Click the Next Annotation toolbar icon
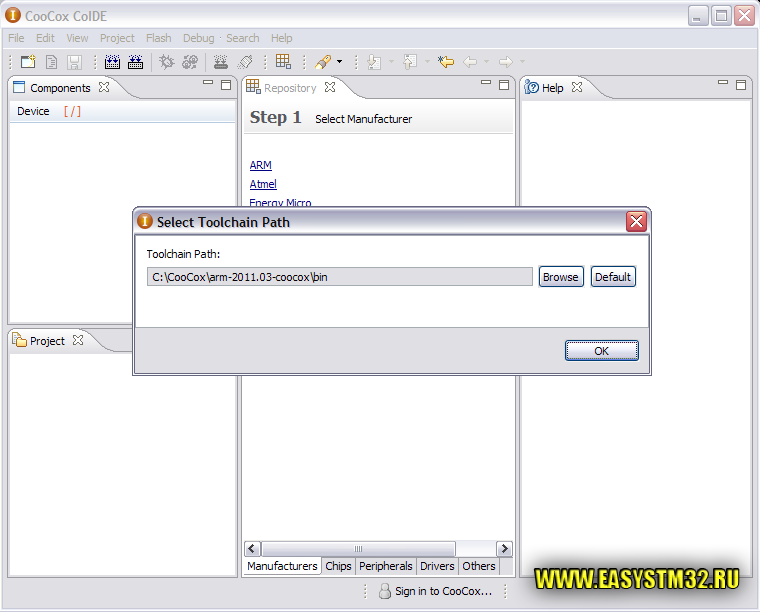 [x=374, y=62]
